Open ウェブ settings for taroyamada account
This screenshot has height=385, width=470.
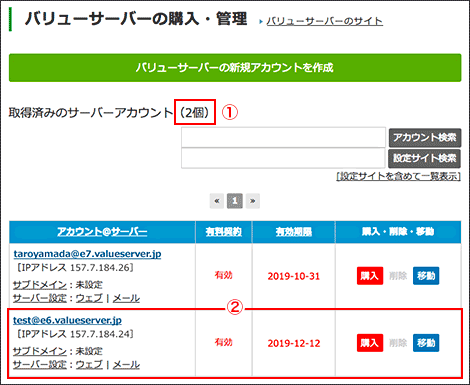[89, 298]
